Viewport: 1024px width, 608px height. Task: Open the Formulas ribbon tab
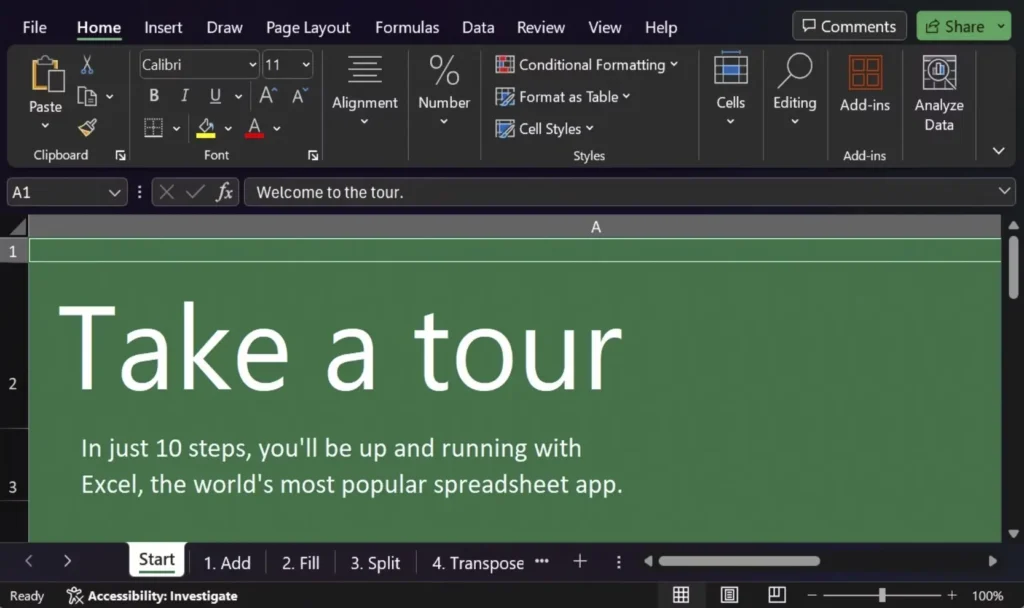click(x=407, y=28)
